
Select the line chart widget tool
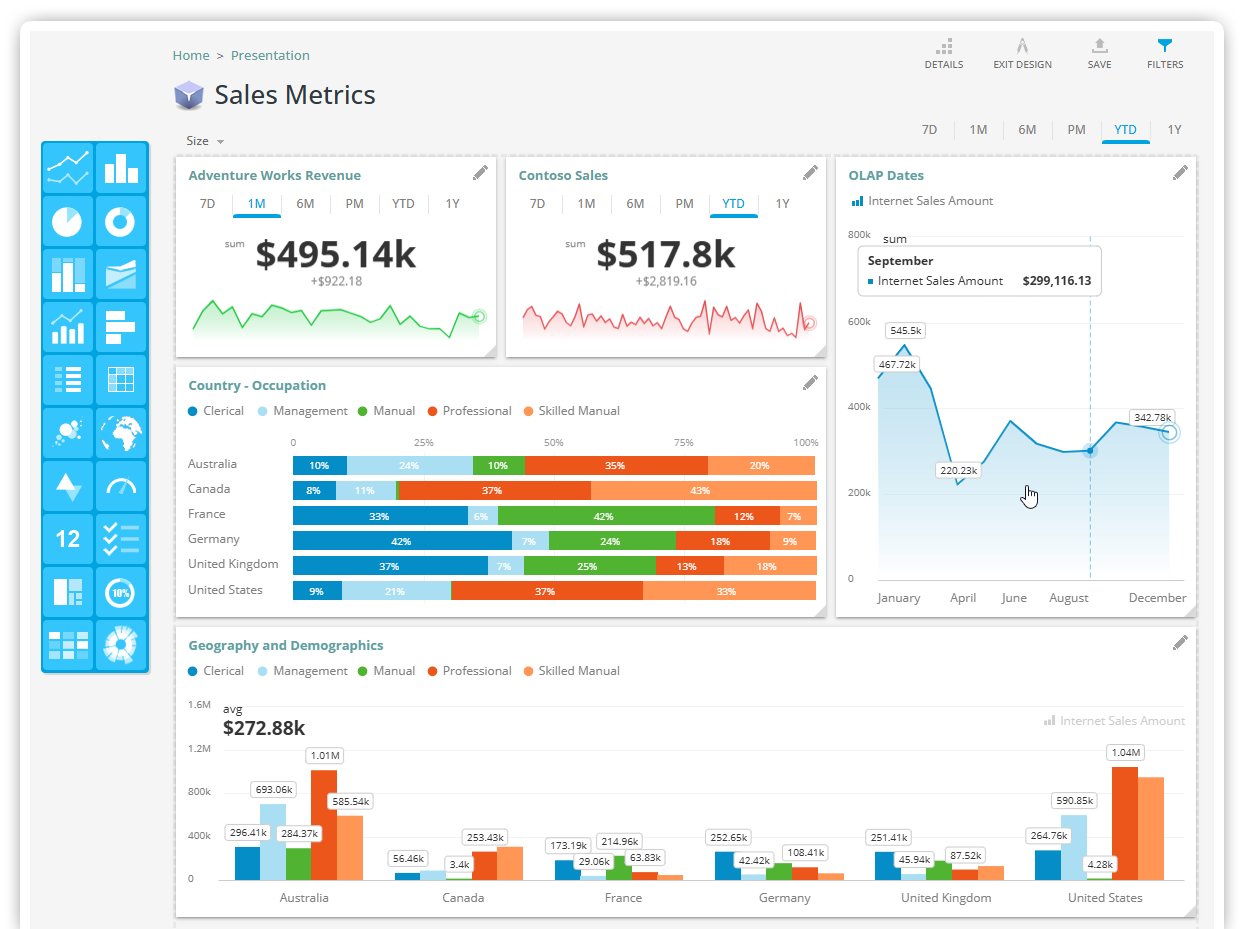(67, 168)
